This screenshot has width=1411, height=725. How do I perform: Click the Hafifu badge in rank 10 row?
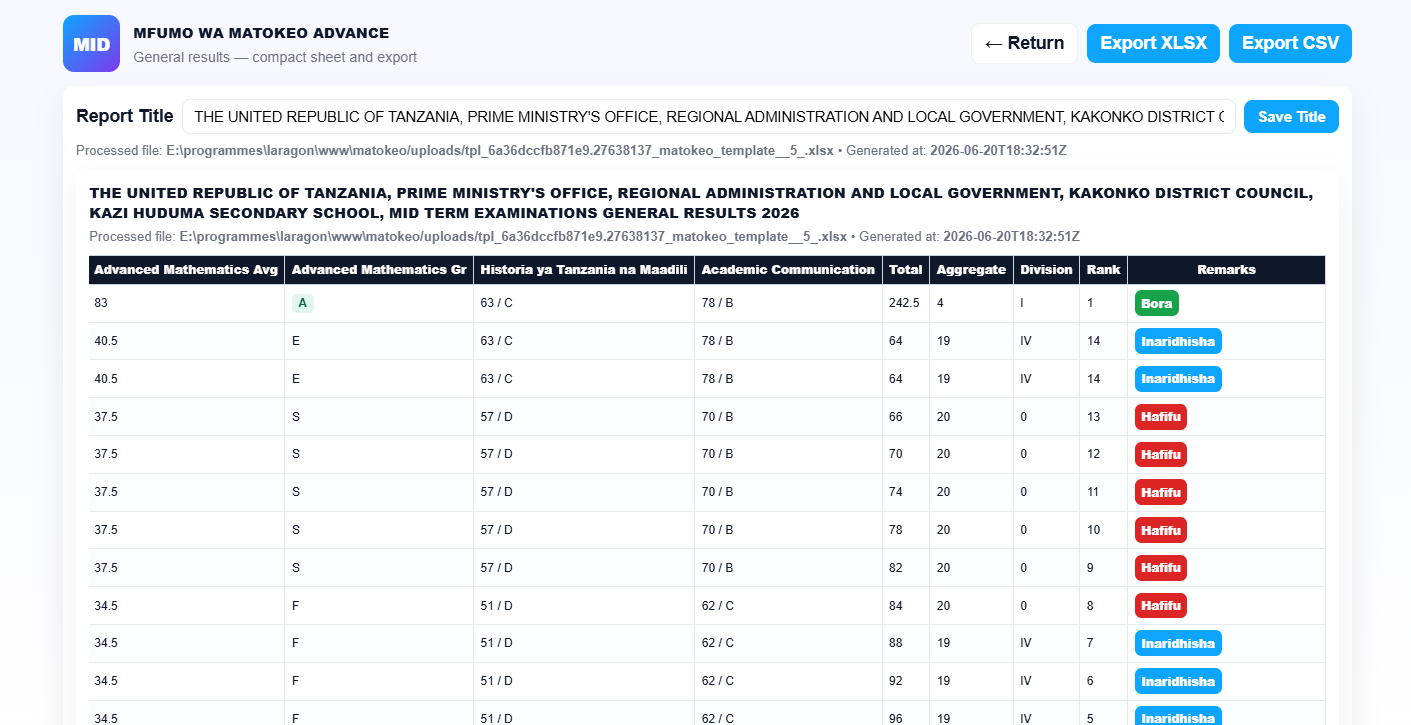[1161, 530]
